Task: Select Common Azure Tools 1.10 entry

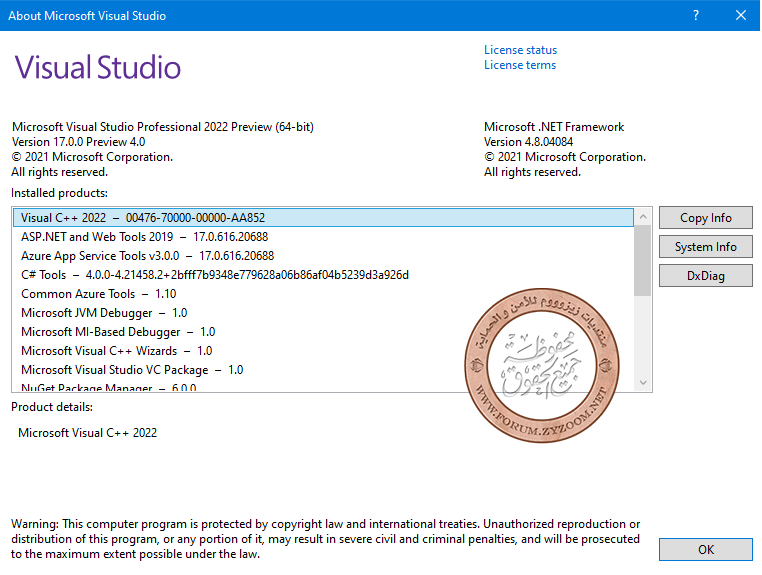Action: (324, 294)
